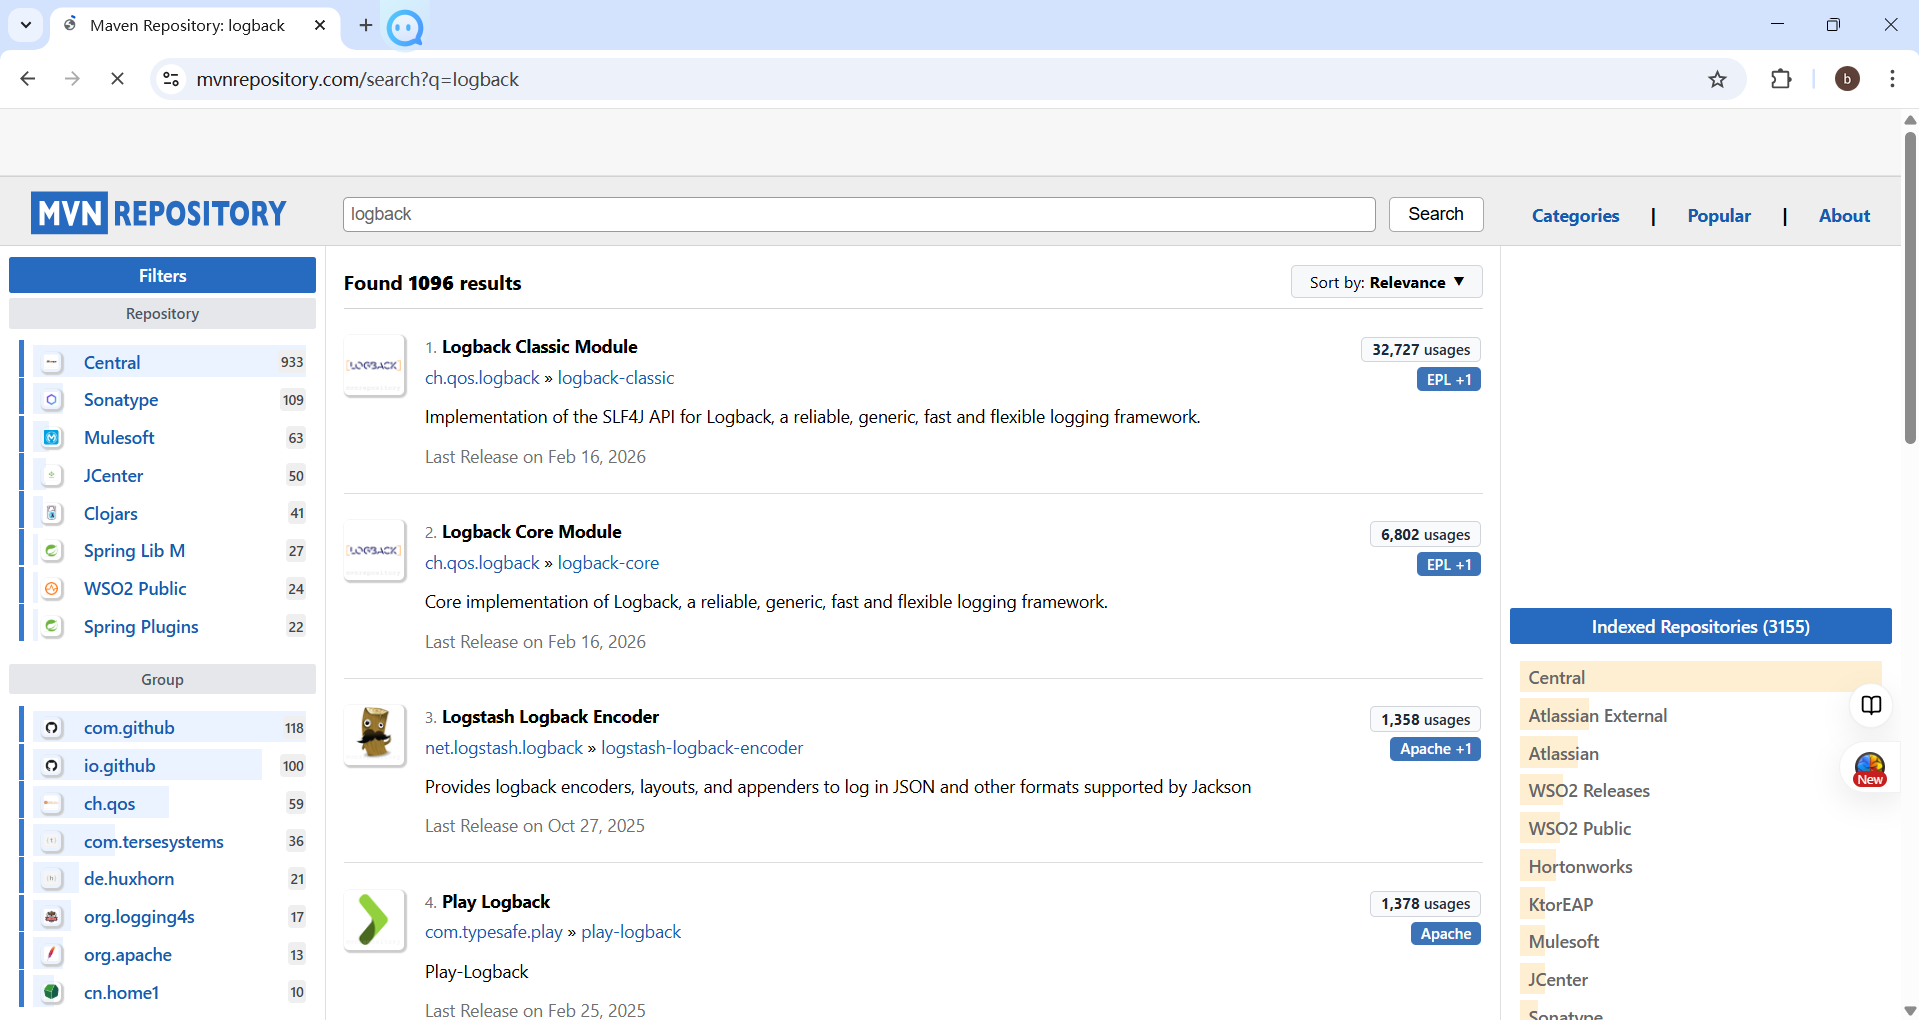Open the WSO2 Releases indexed repository
This screenshot has width=1919, height=1020.
coord(1589,791)
